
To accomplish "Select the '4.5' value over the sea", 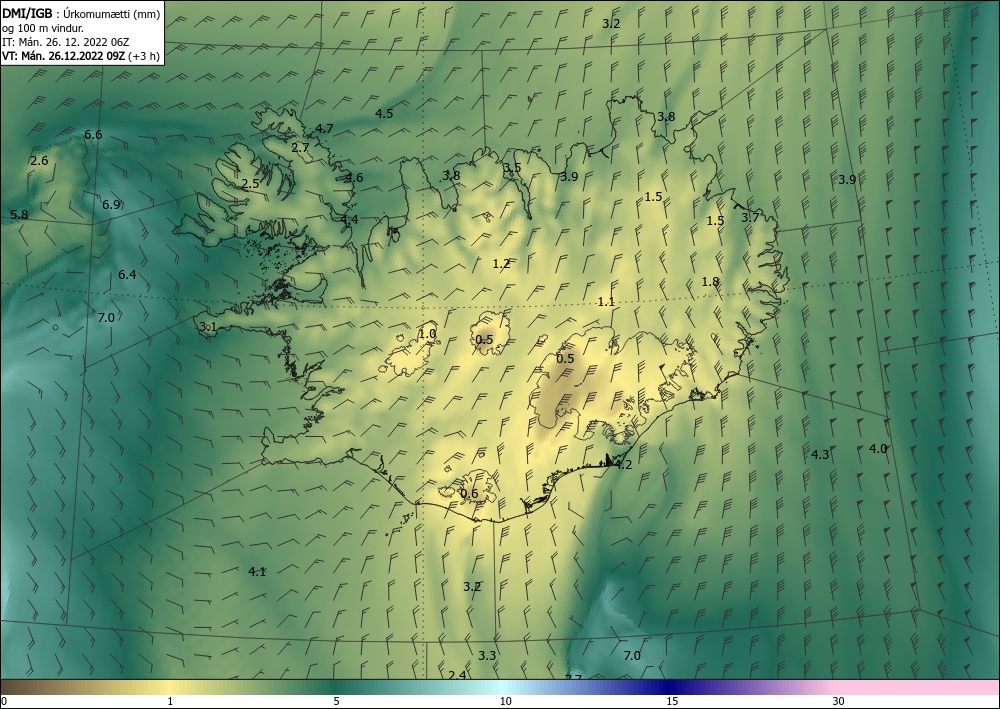I will point(384,113).
